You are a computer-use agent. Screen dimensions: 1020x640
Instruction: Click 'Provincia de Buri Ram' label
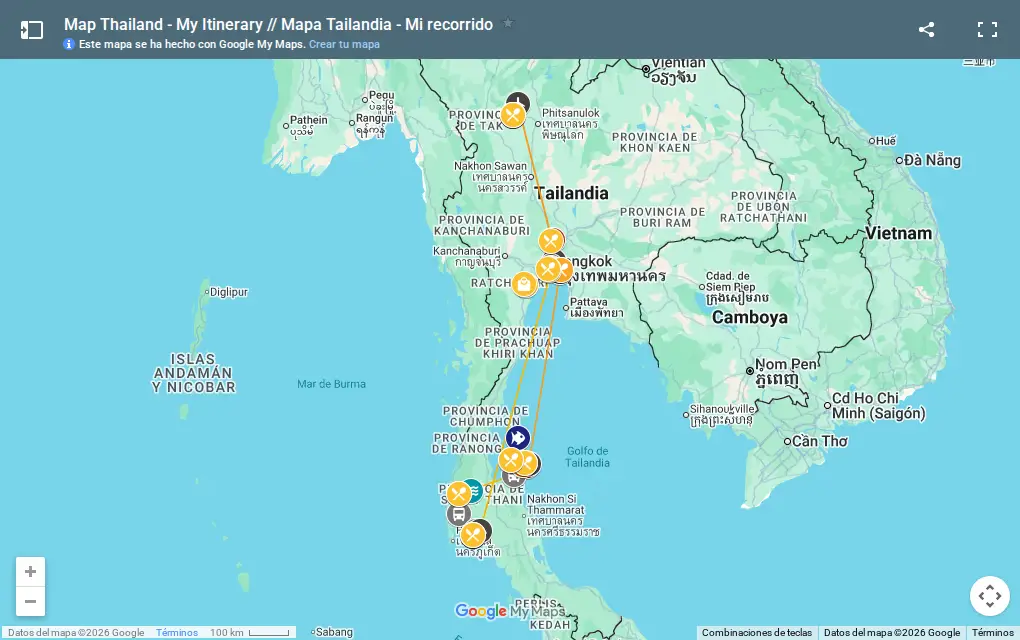tap(662, 217)
